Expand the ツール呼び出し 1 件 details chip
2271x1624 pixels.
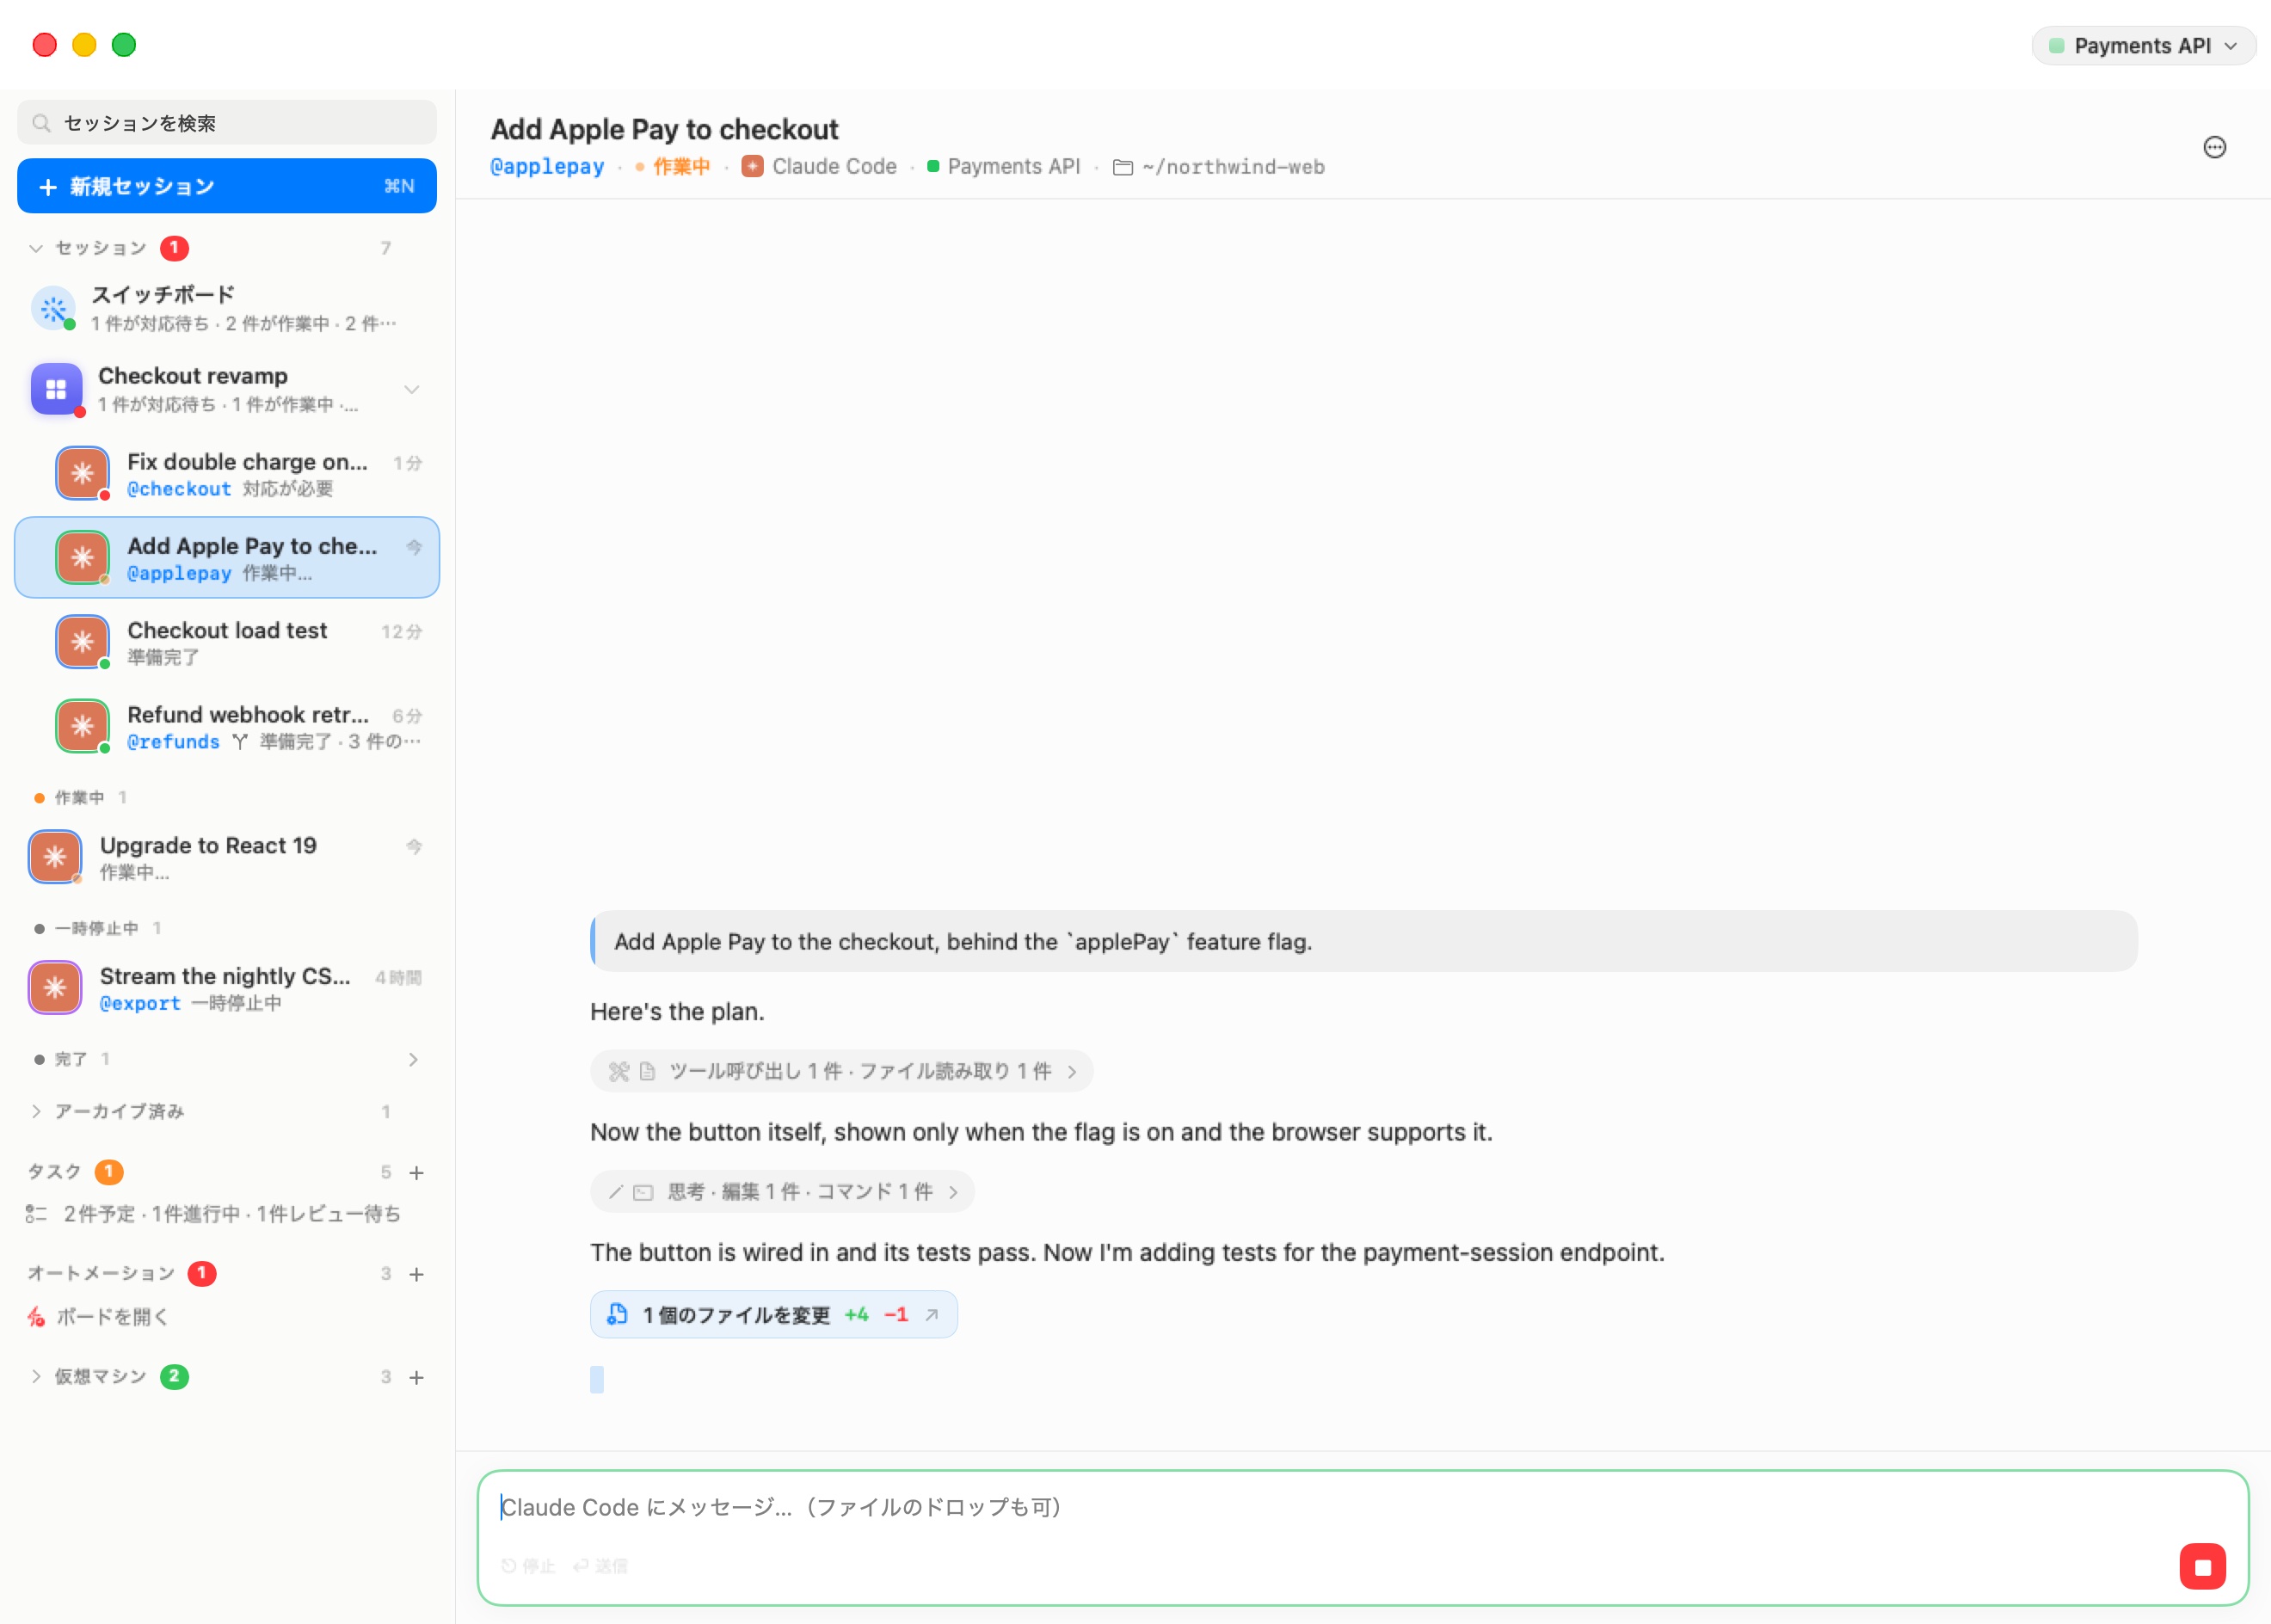point(841,1071)
